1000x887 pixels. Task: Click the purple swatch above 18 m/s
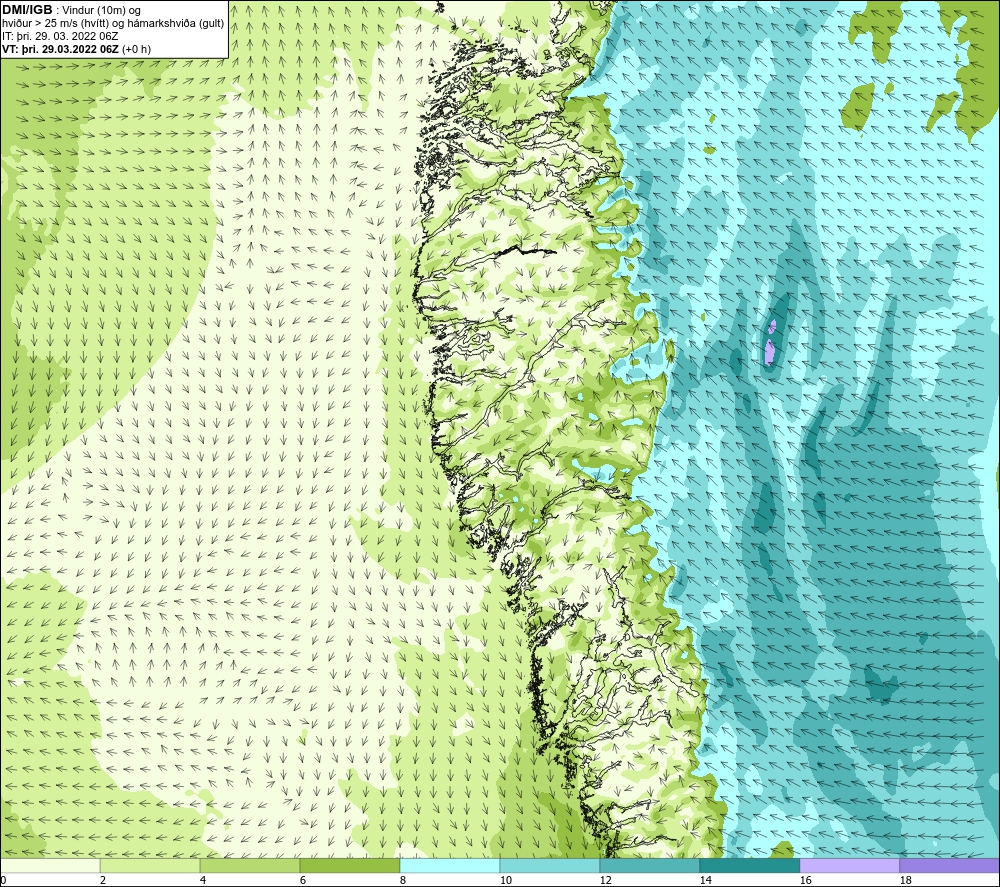point(949,865)
